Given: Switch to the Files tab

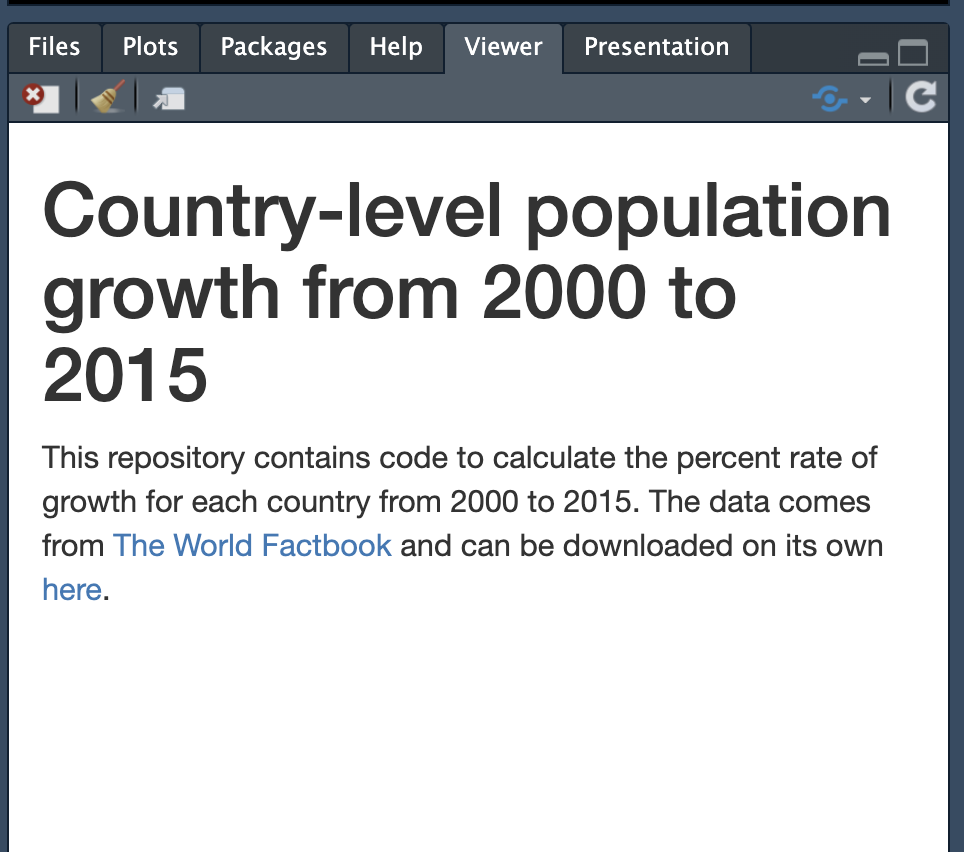Looking at the screenshot, I should 56,47.
